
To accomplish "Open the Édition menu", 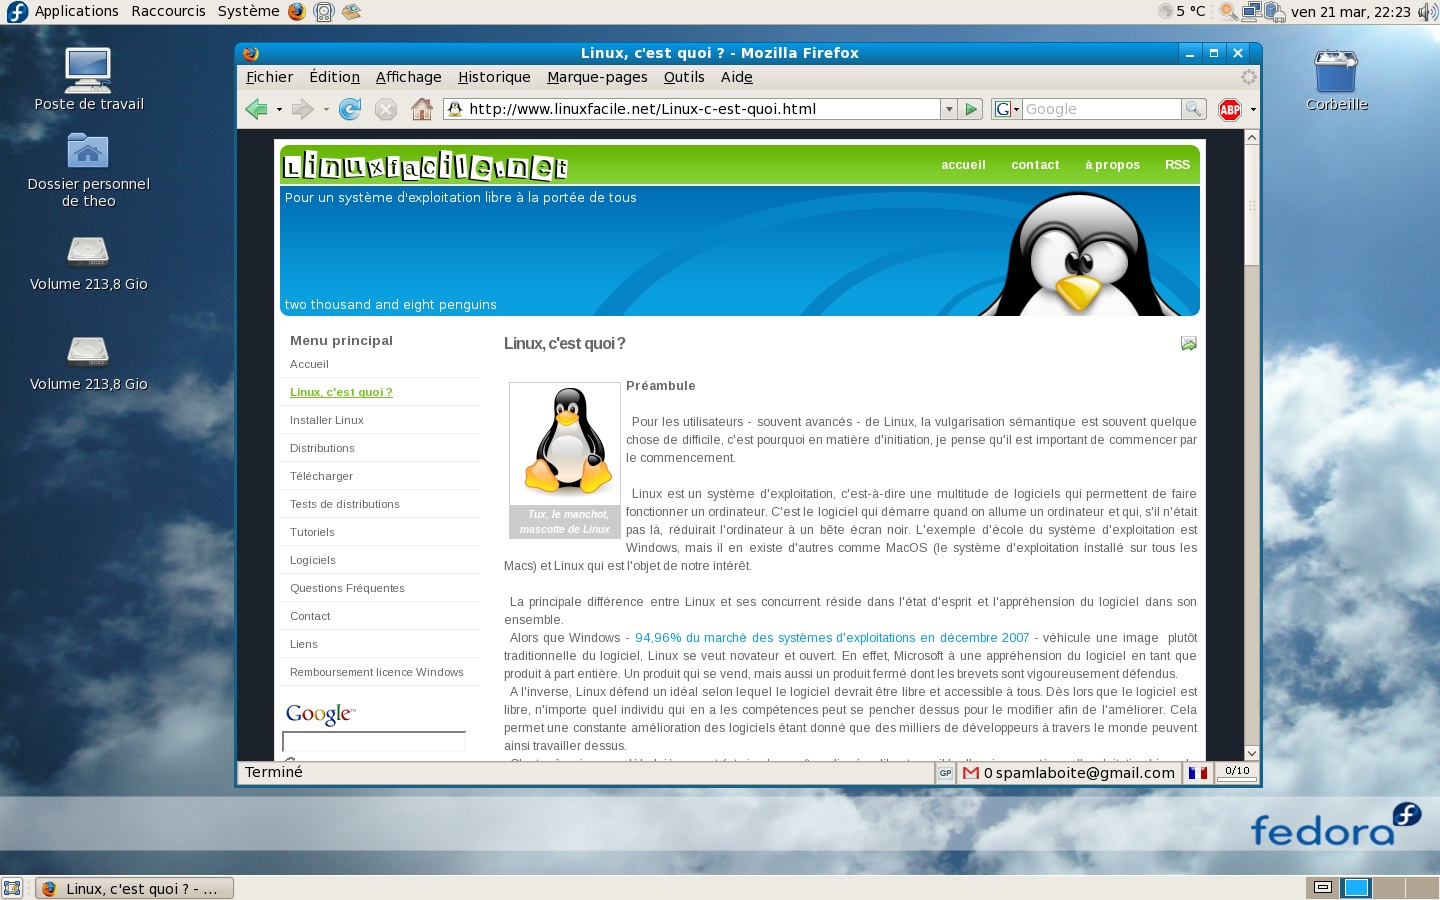I will click(334, 77).
